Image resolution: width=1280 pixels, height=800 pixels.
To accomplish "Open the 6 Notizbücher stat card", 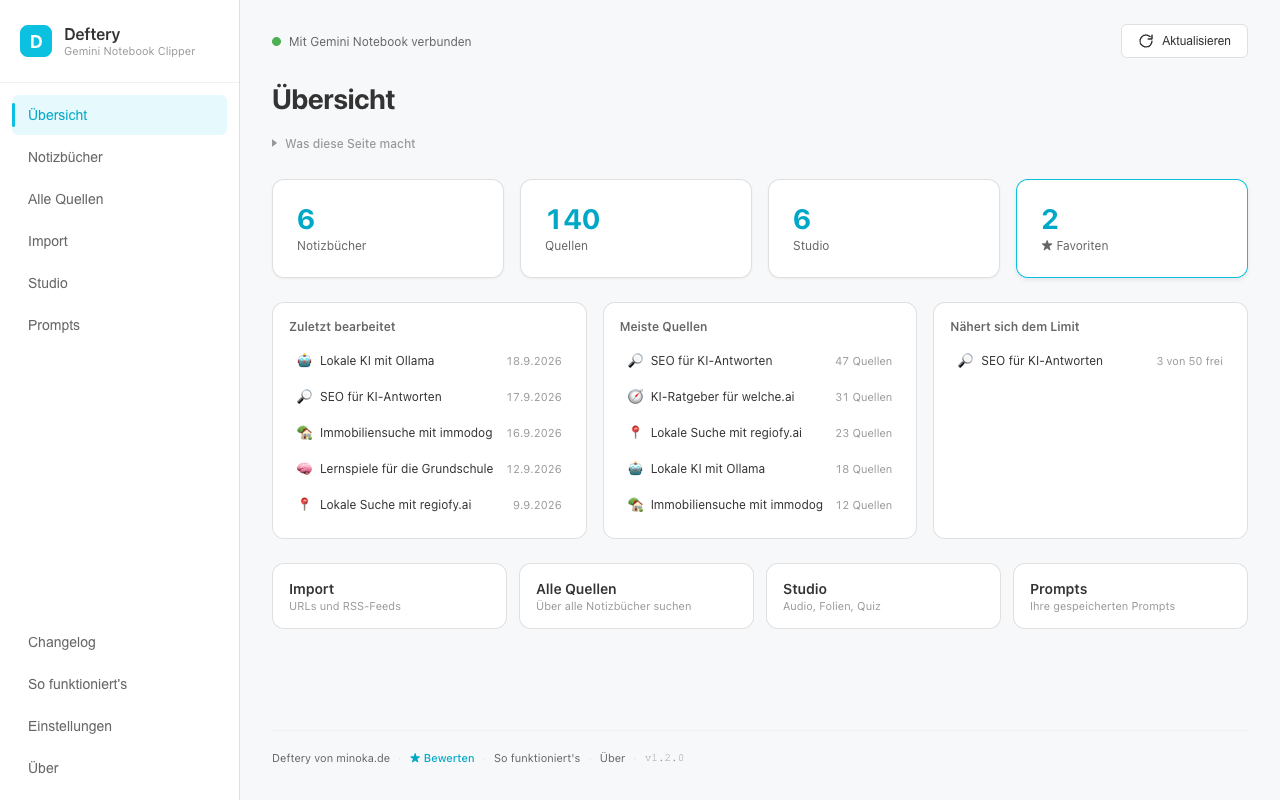I will 388,229.
